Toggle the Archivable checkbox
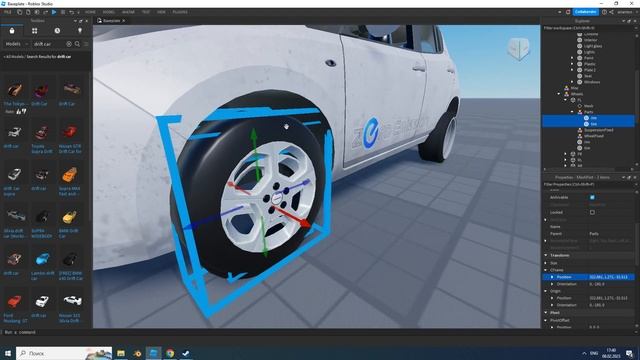The height and width of the screenshot is (360, 640). click(x=592, y=198)
